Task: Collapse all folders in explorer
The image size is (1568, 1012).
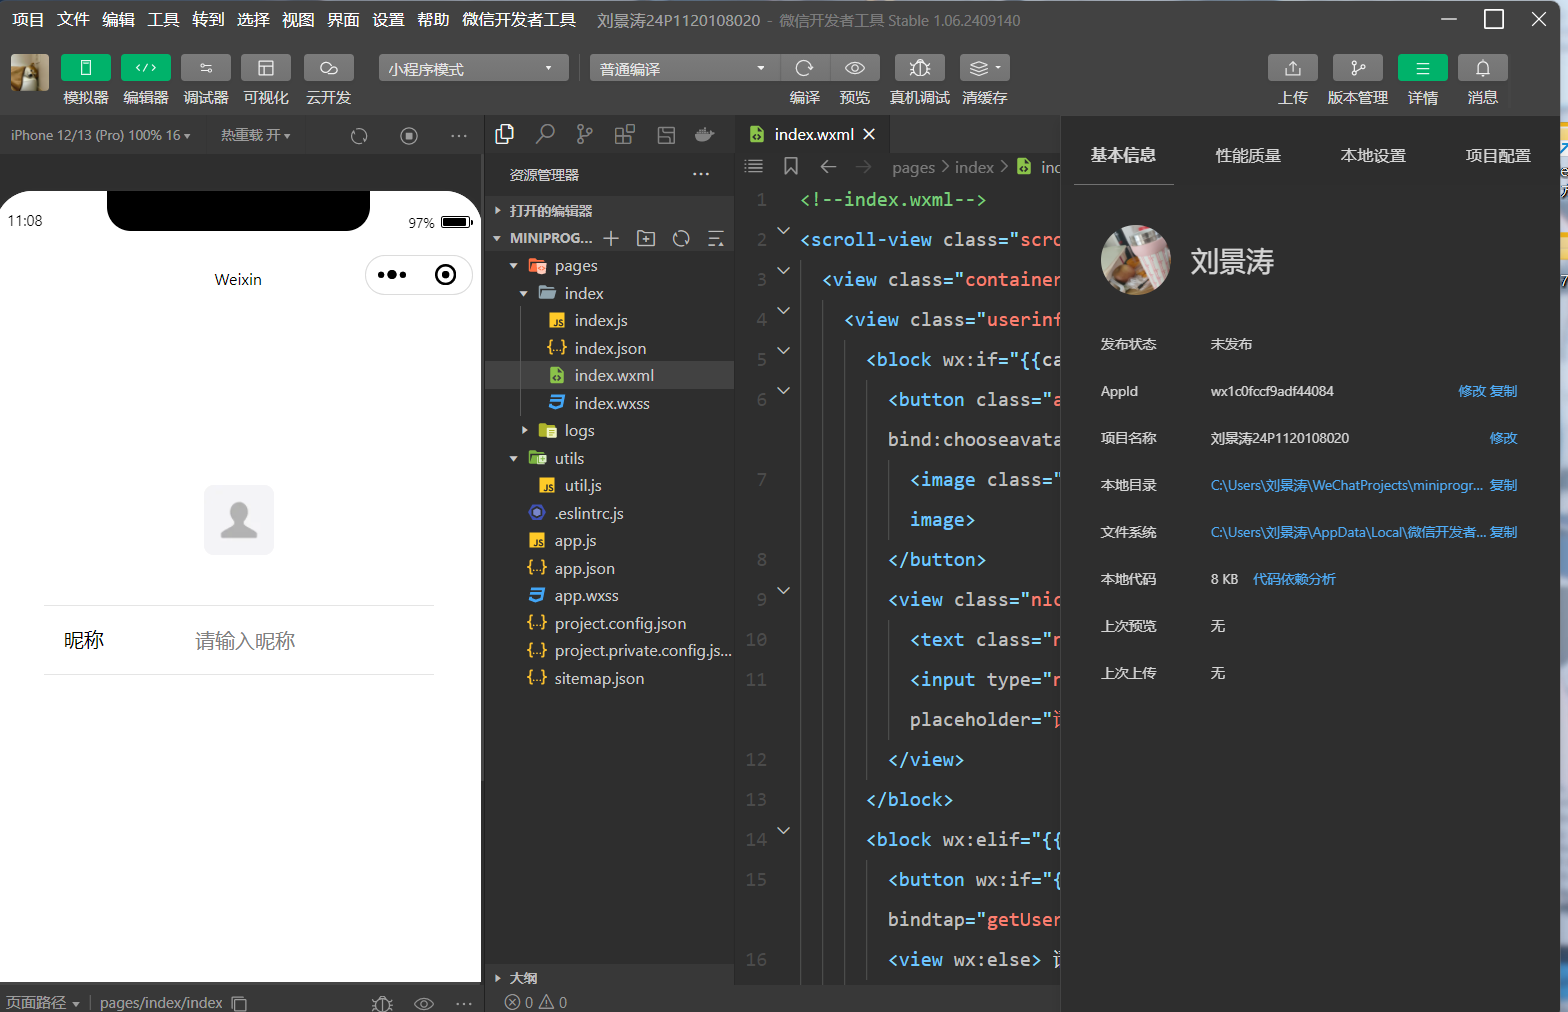Action: pos(716,238)
